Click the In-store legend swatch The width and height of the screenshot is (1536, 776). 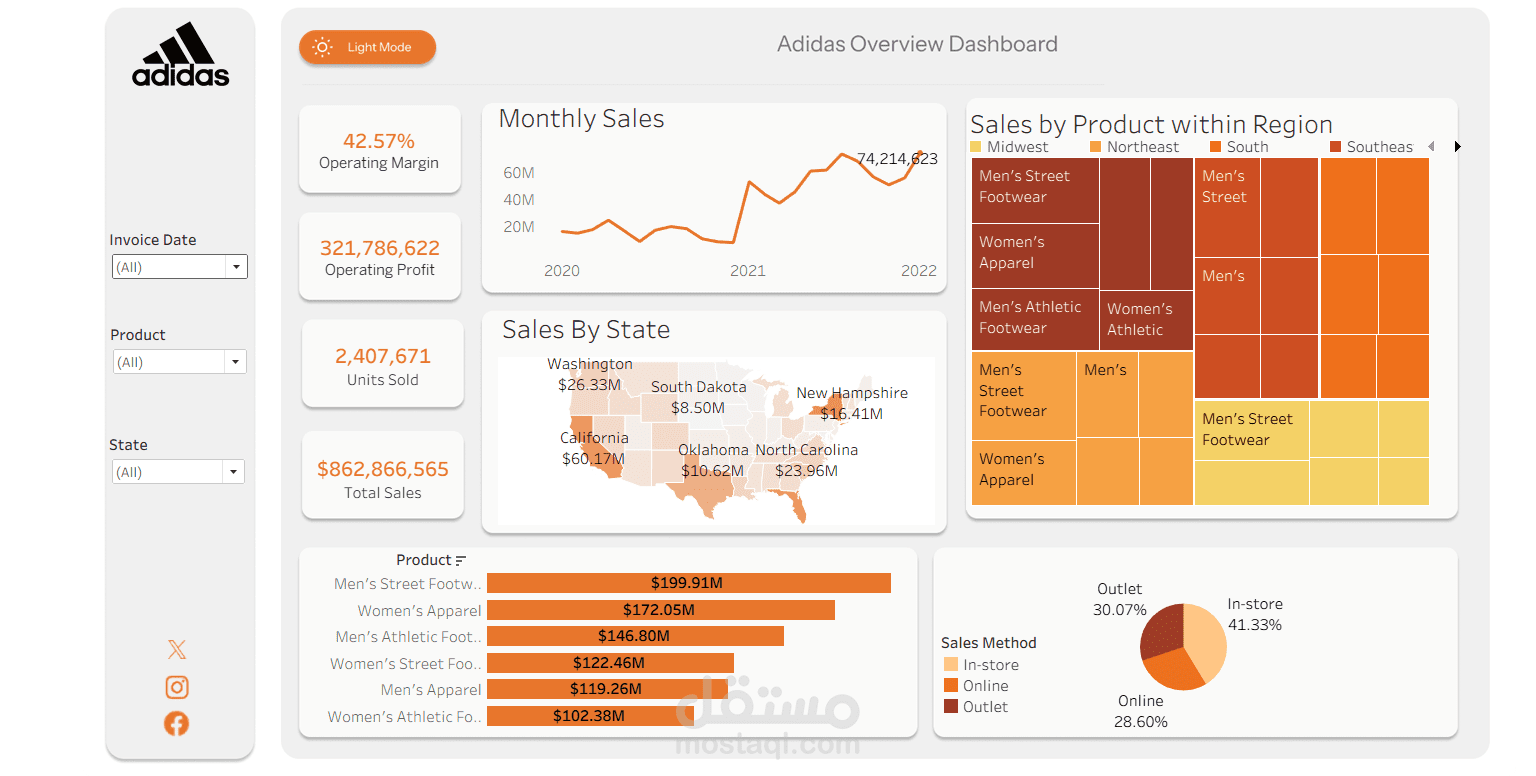tap(950, 665)
